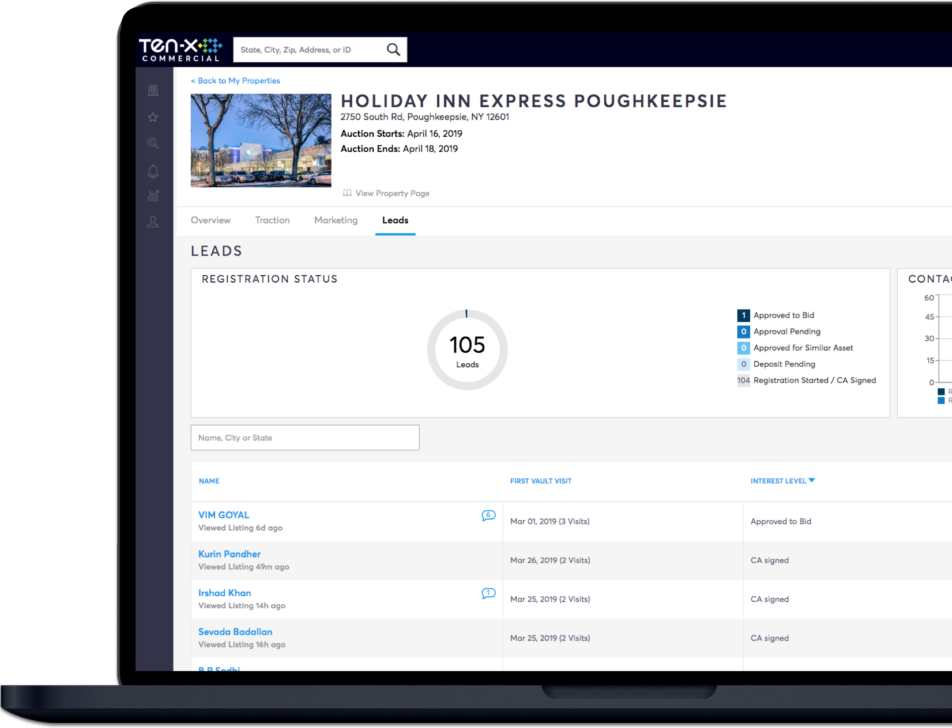Screen dimensions: 952x728
Task: Click "CA signed" in Irshad Khan's row
Action: (x=770, y=599)
